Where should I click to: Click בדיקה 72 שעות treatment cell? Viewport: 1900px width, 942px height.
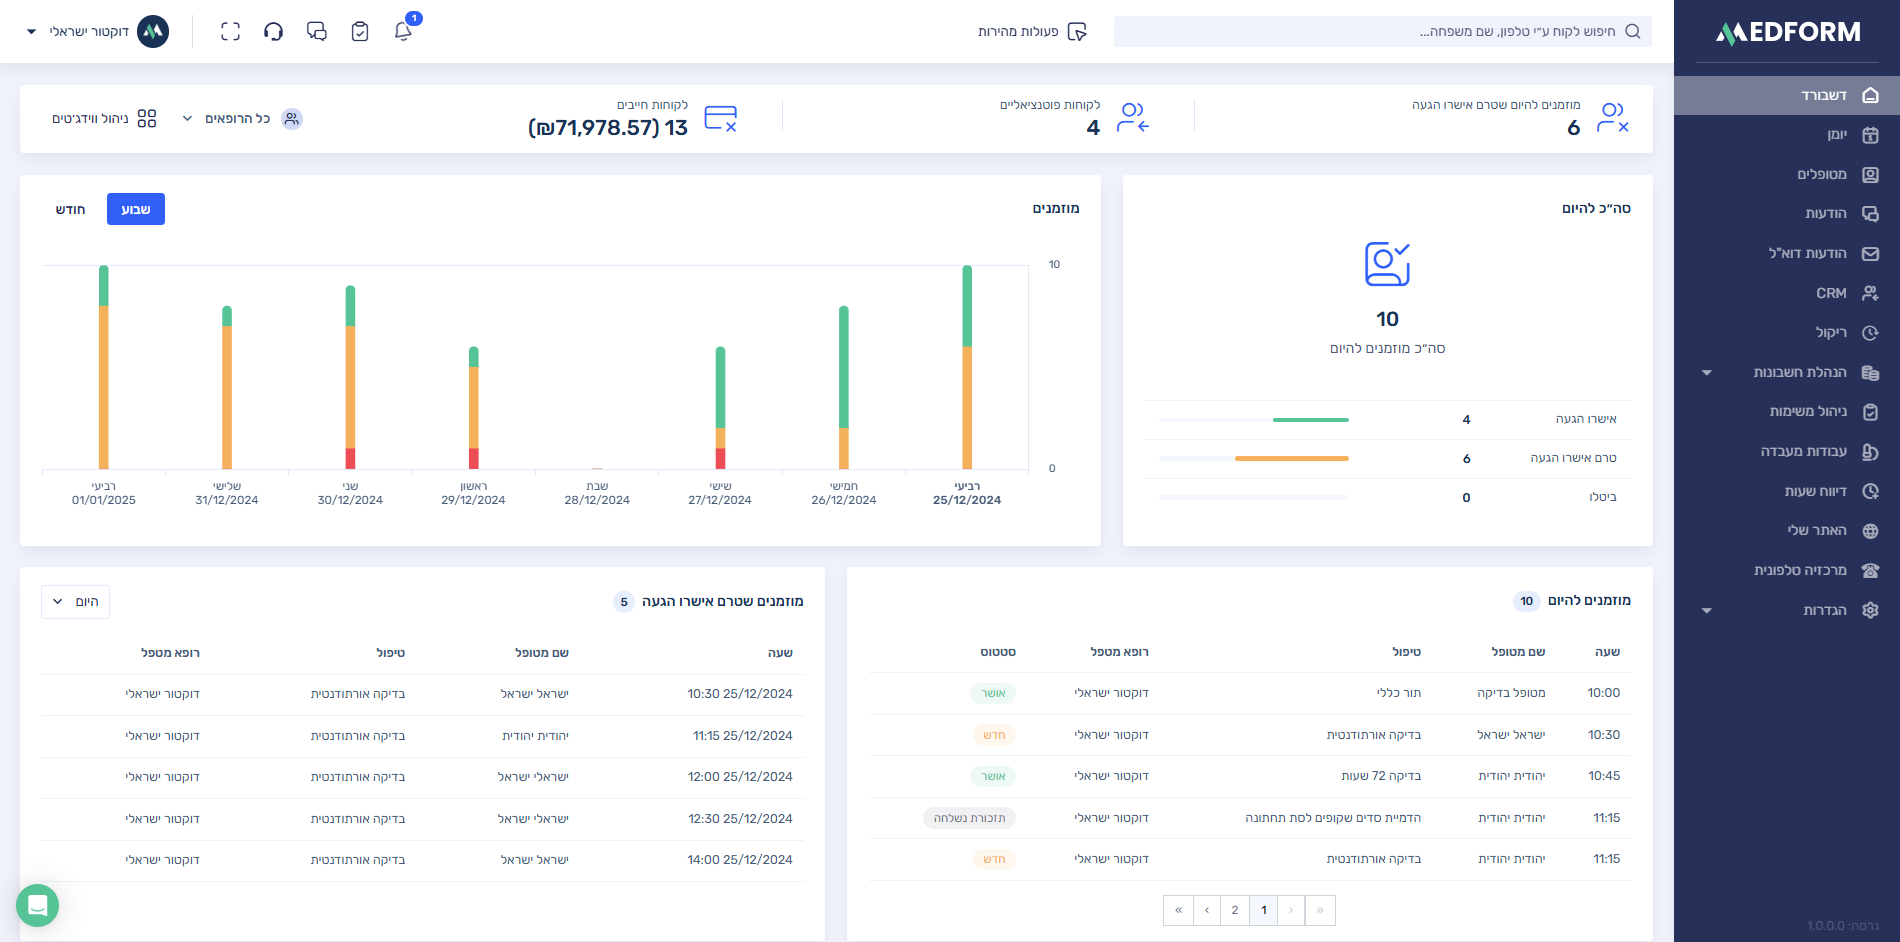click(x=1380, y=776)
